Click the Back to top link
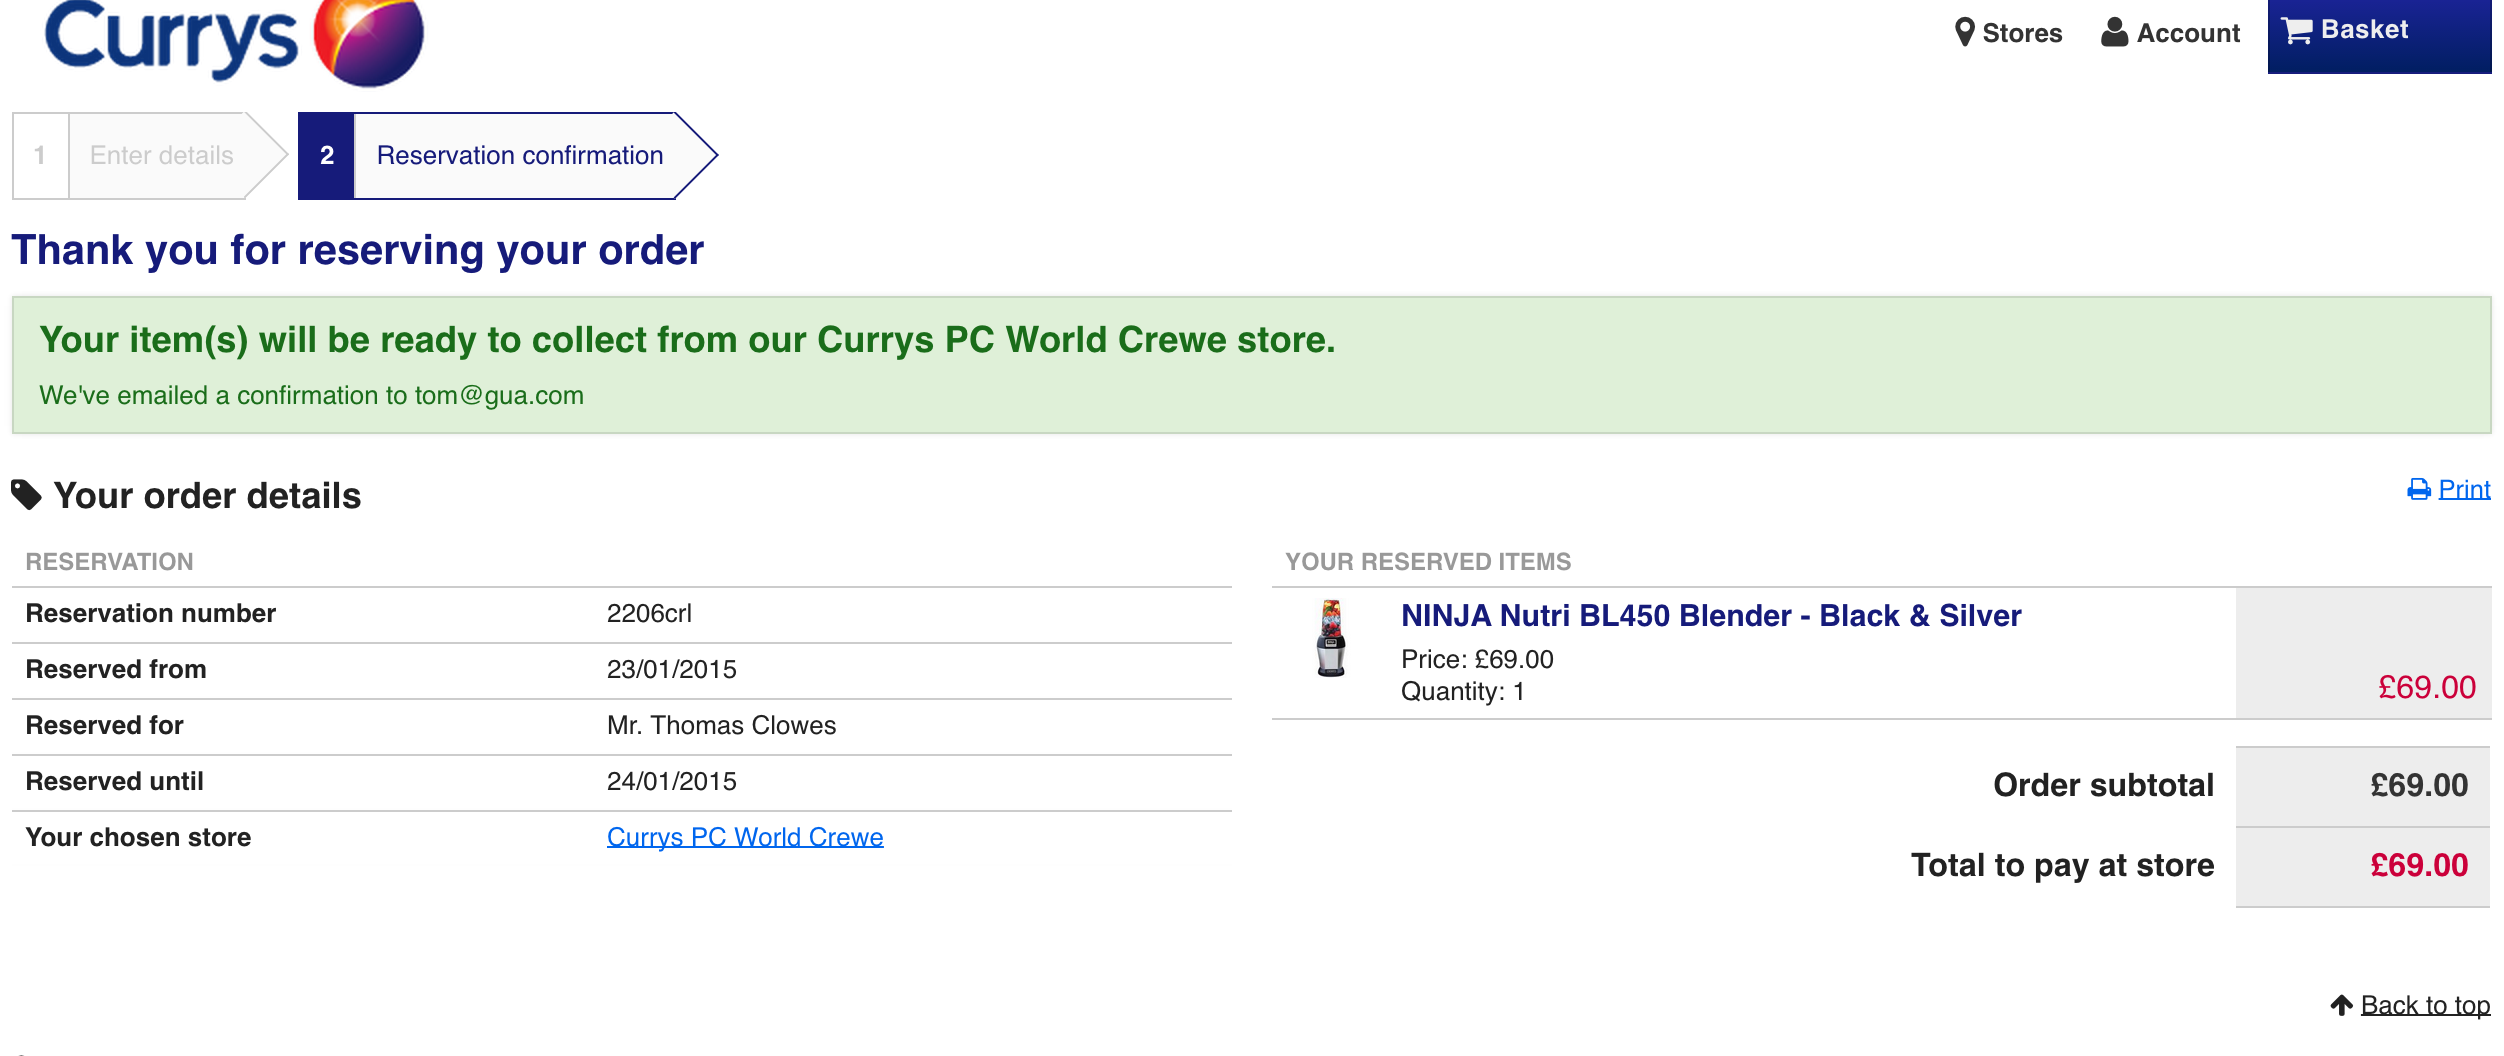The height and width of the screenshot is (1056, 2504). click(x=2425, y=1005)
